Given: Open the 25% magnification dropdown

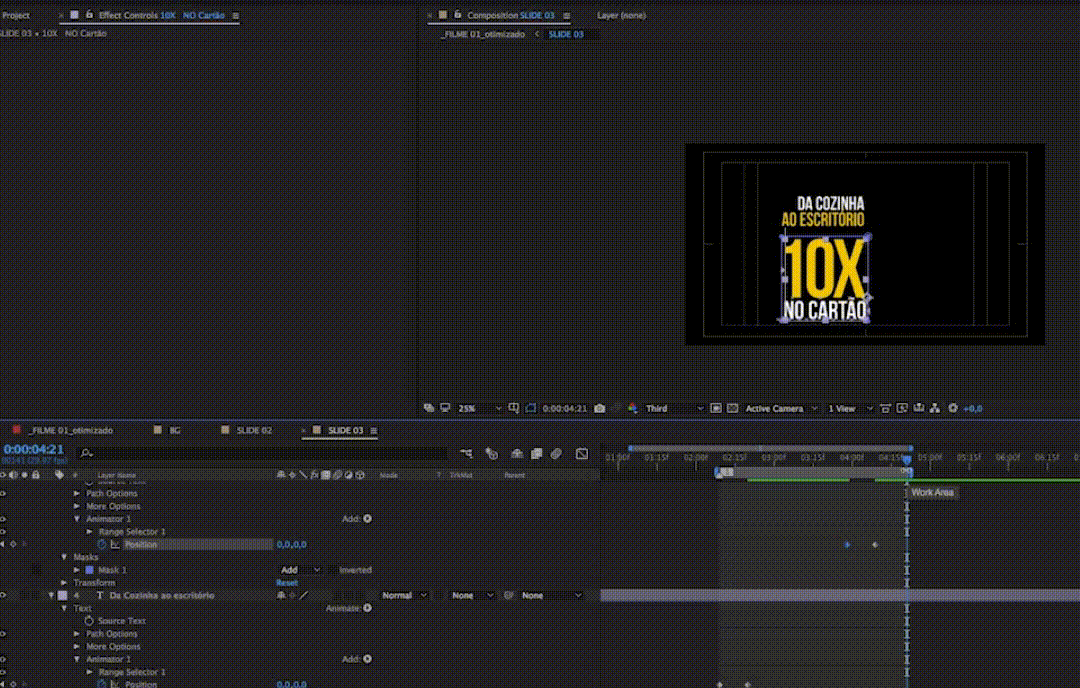Looking at the screenshot, I should click(x=476, y=408).
